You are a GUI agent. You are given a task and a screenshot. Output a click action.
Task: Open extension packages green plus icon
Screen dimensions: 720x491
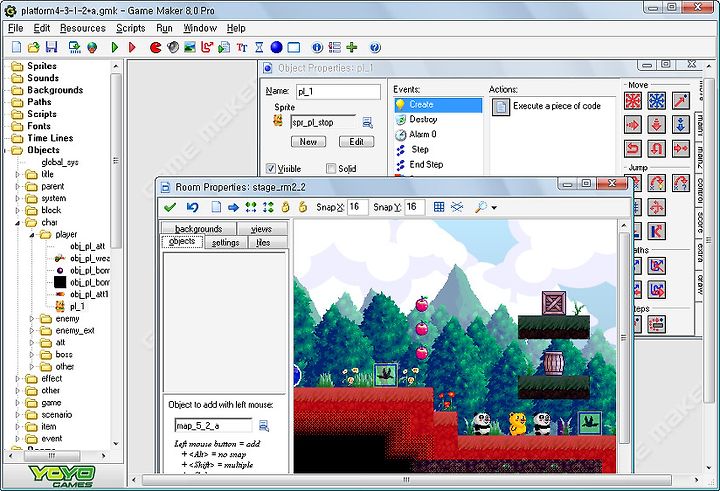click(x=352, y=47)
